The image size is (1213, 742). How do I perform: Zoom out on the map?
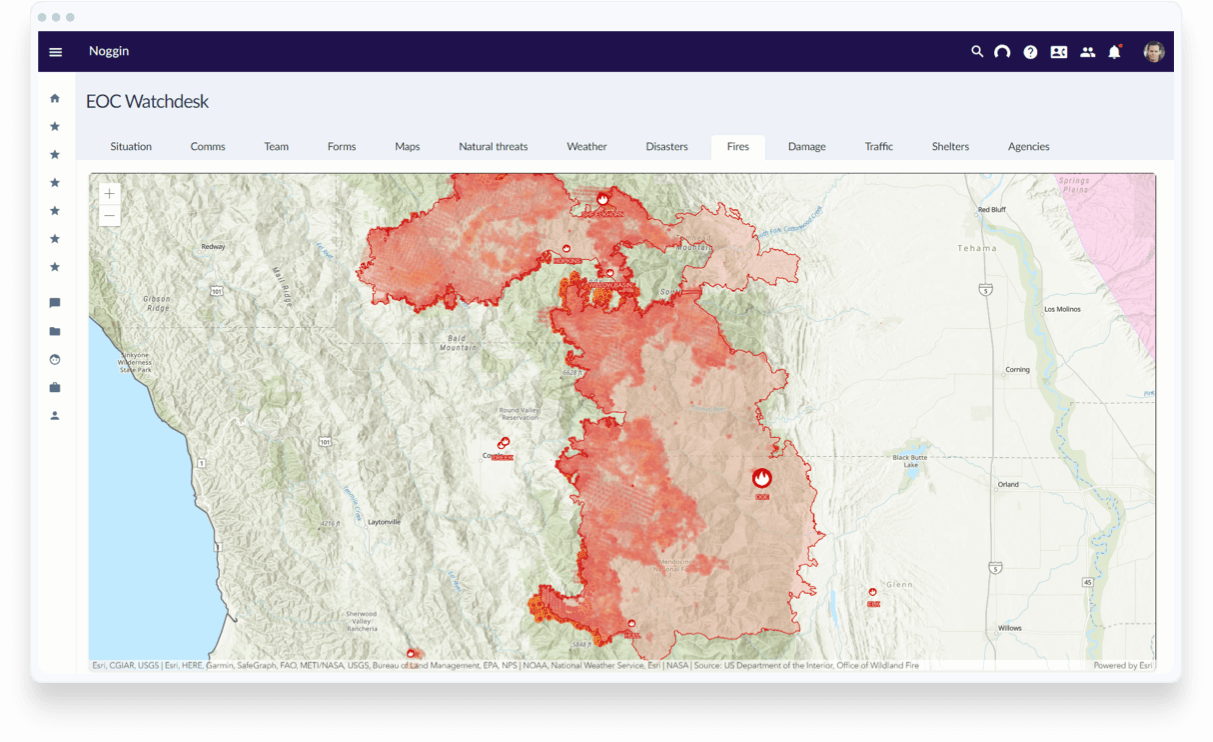(x=109, y=215)
